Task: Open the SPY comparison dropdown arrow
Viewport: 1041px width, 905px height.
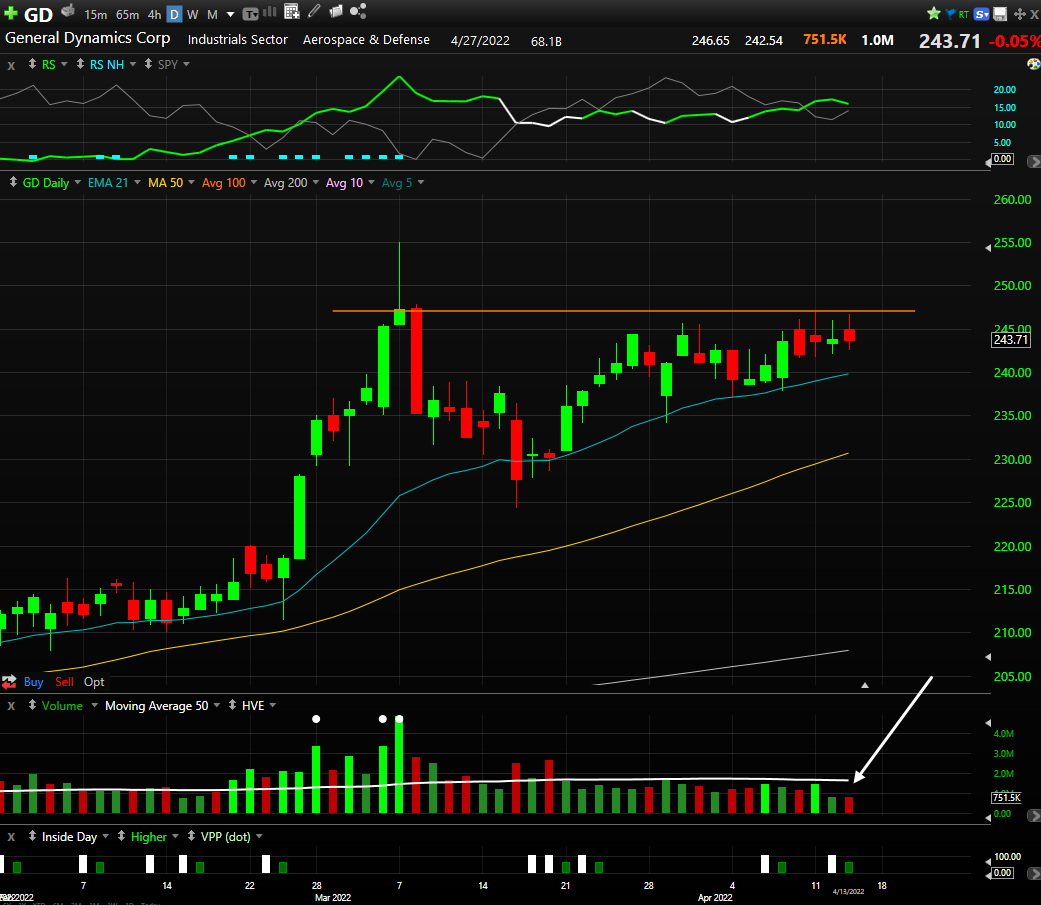Action: click(187, 64)
